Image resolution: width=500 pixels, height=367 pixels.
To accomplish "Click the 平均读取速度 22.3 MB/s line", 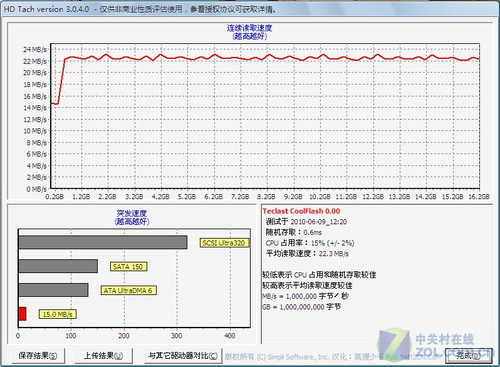I will [307, 254].
